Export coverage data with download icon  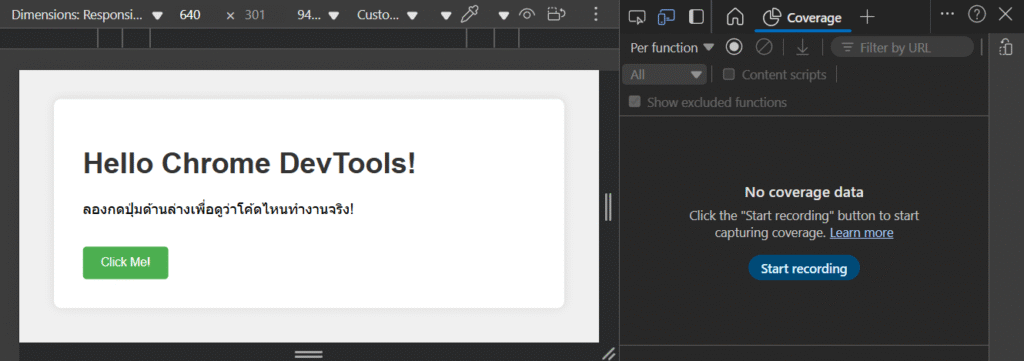[x=802, y=47]
